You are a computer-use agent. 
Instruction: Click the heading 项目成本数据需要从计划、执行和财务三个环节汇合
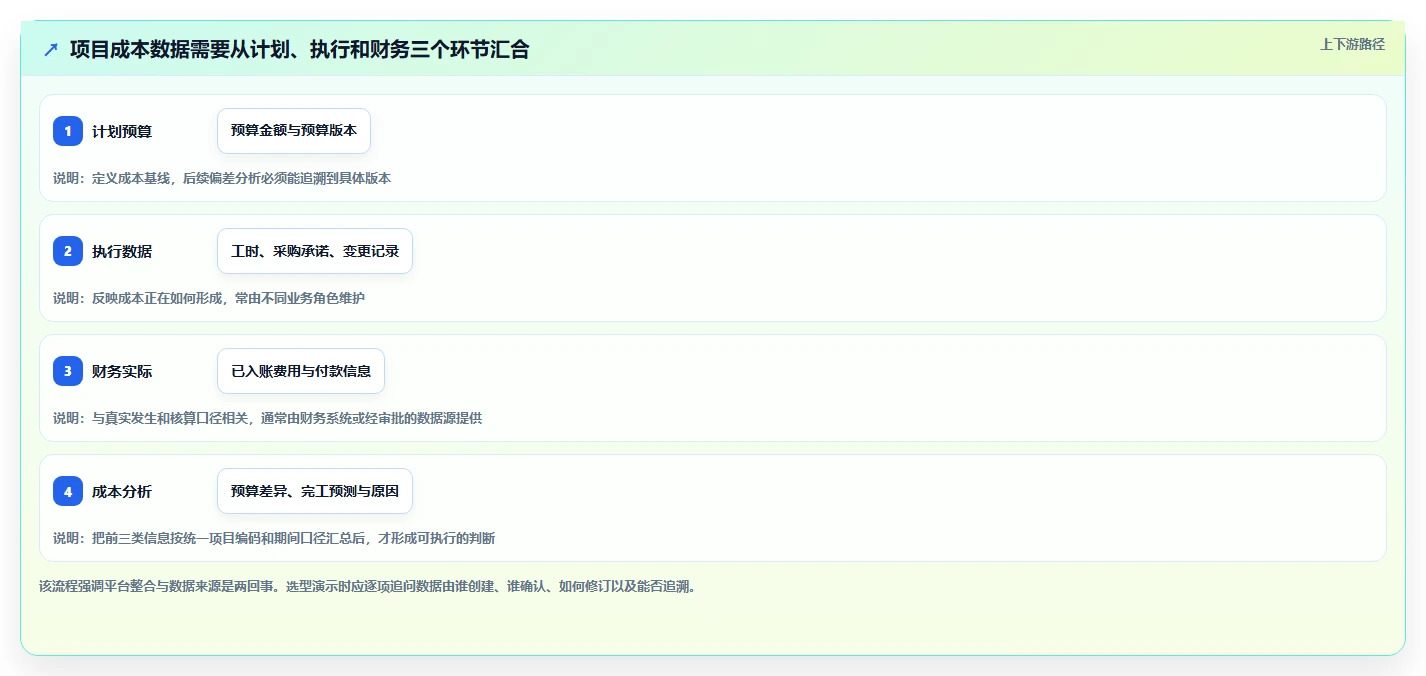pyautogui.click(x=299, y=49)
